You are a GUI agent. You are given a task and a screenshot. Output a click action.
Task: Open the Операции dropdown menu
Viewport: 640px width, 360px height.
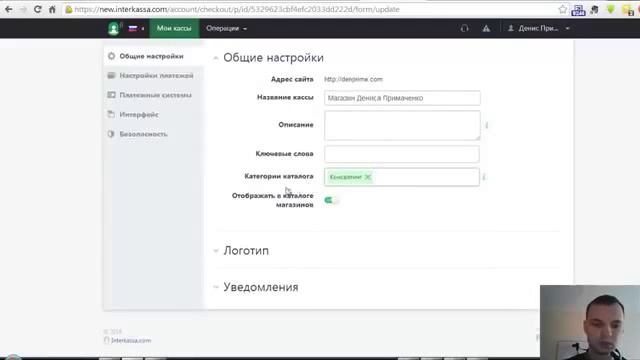(x=227, y=28)
